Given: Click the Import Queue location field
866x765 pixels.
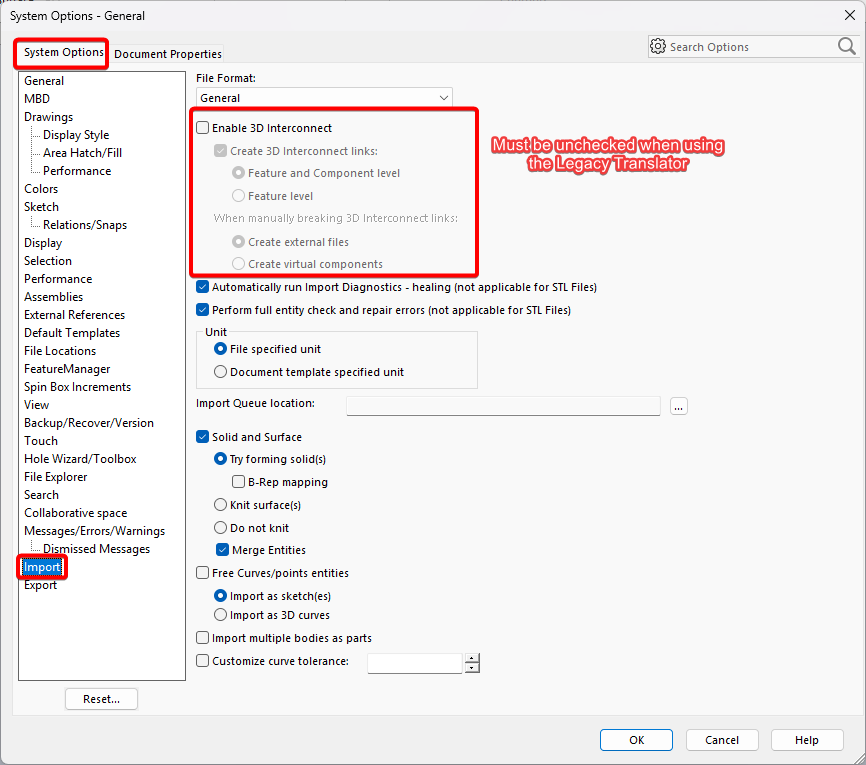Looking at the screenshot, I should [503, 406].
